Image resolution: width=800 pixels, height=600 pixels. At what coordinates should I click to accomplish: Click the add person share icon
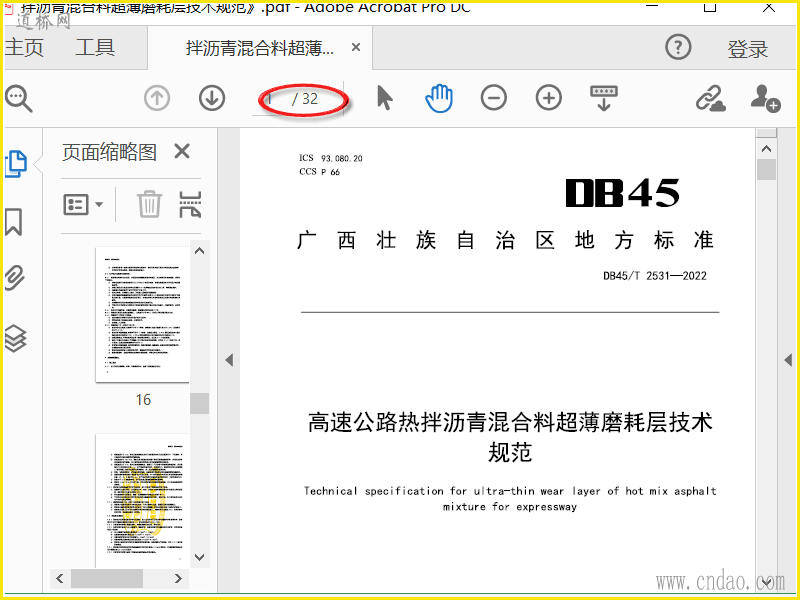tap(765, 98)
